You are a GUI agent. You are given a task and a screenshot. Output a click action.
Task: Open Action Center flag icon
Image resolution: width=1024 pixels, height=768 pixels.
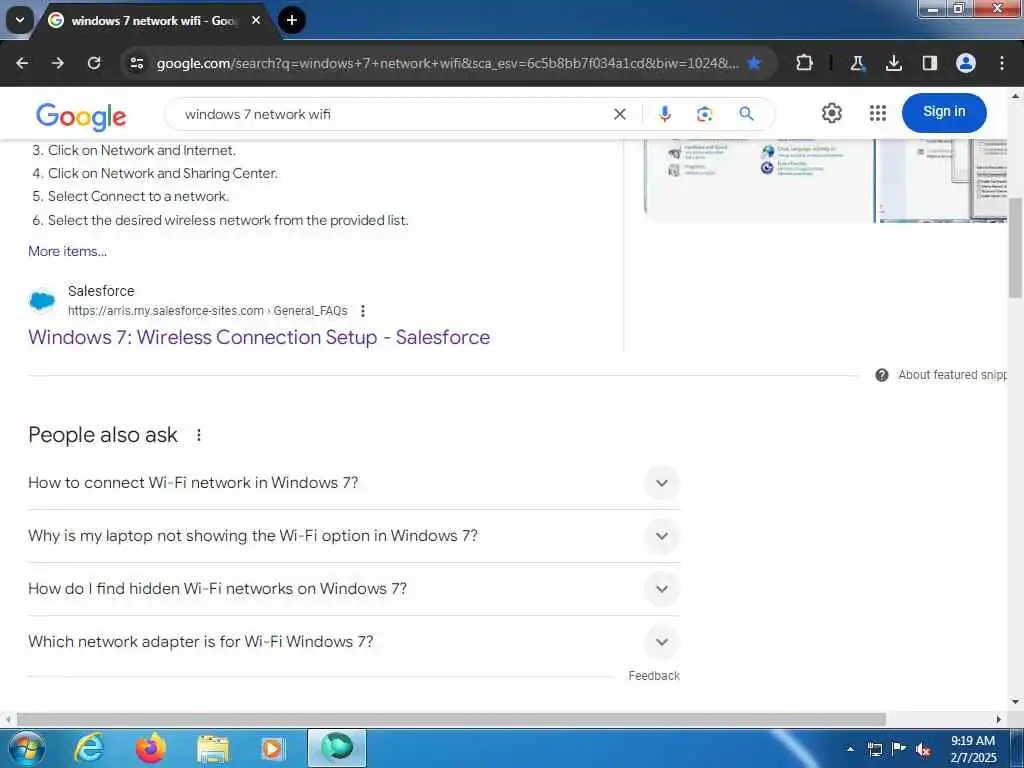pos(899,748)
